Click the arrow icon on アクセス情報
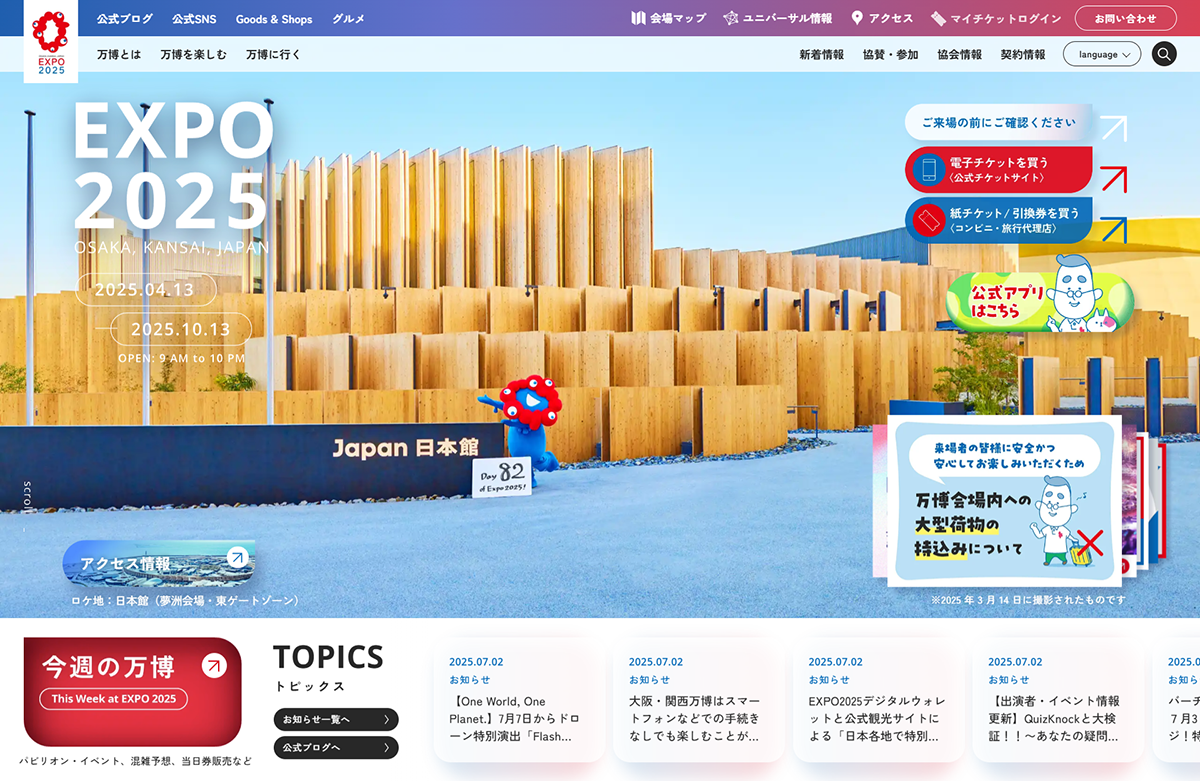The image size is (1200, 781). 236,557
